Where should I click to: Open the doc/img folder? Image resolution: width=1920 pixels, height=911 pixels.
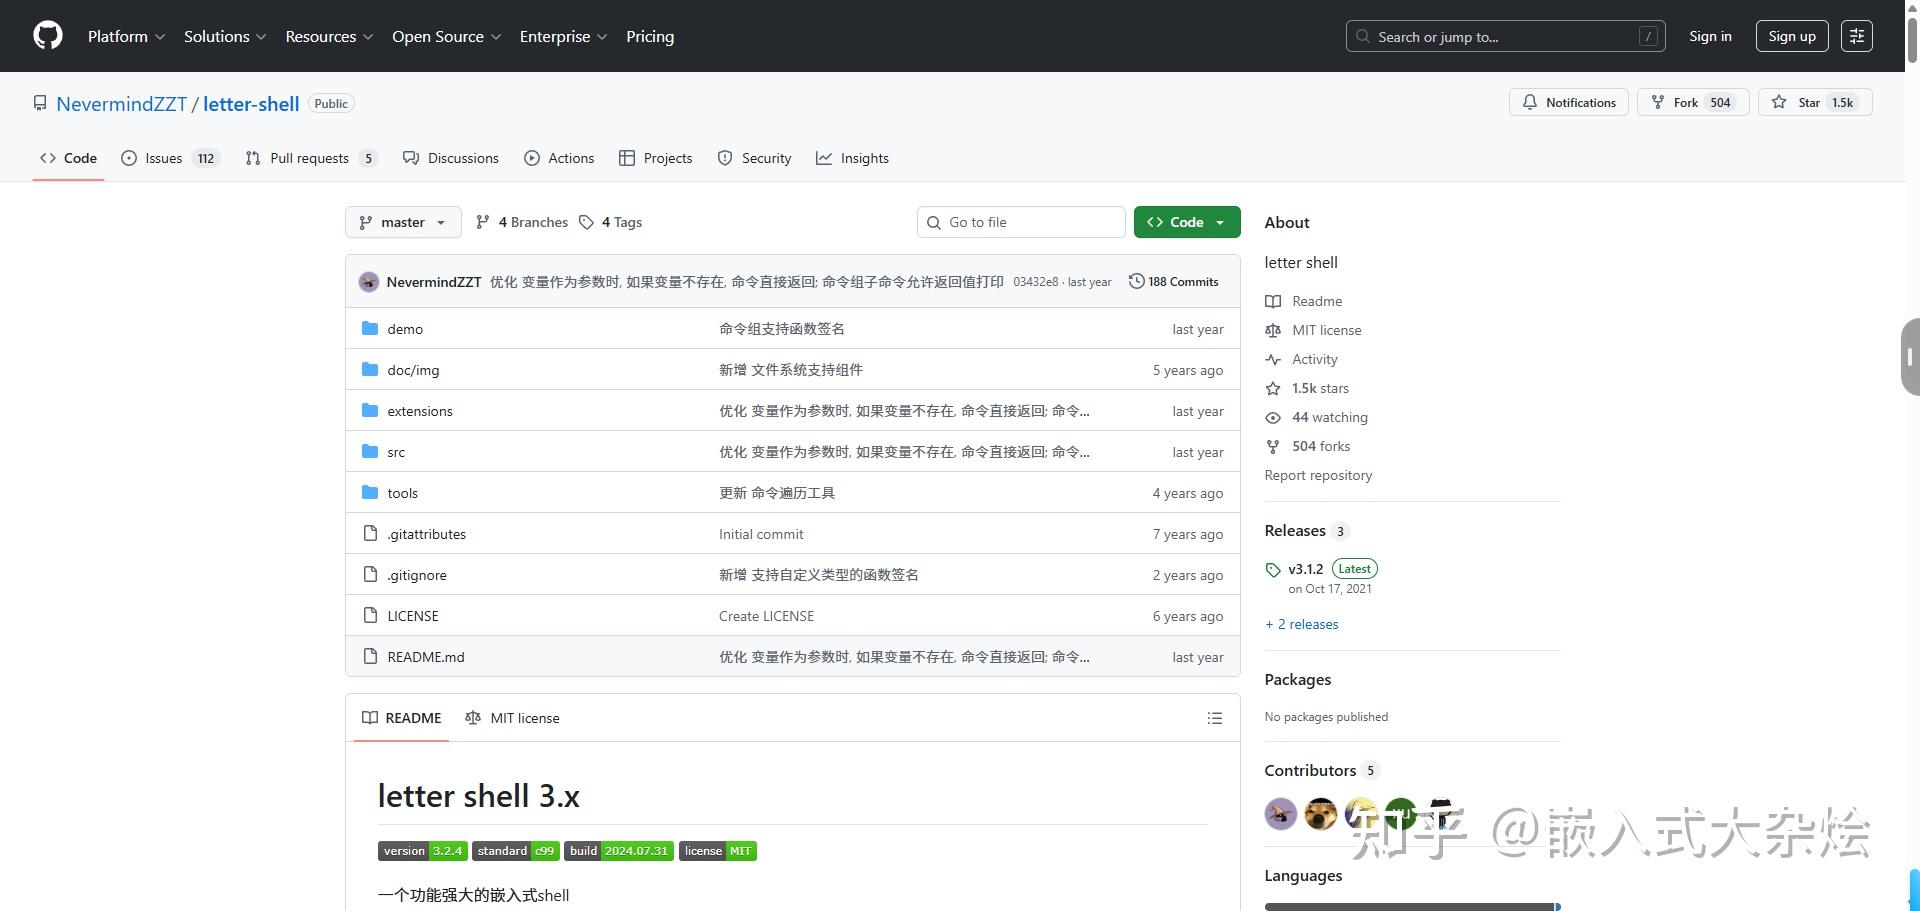pos(413,370)
